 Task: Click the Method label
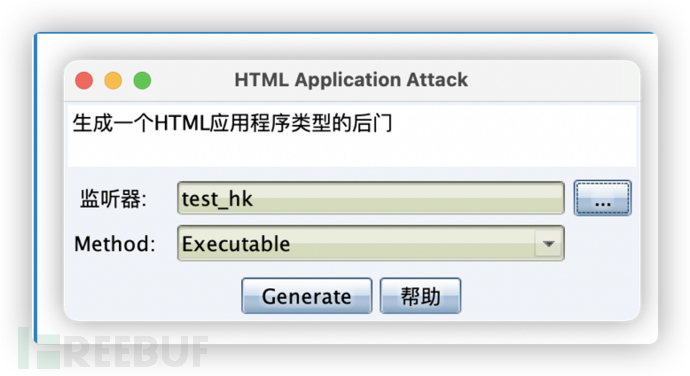(115, 244)
